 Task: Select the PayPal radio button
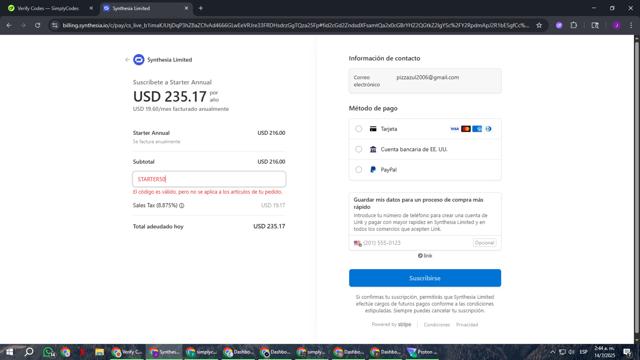point(358,170)
